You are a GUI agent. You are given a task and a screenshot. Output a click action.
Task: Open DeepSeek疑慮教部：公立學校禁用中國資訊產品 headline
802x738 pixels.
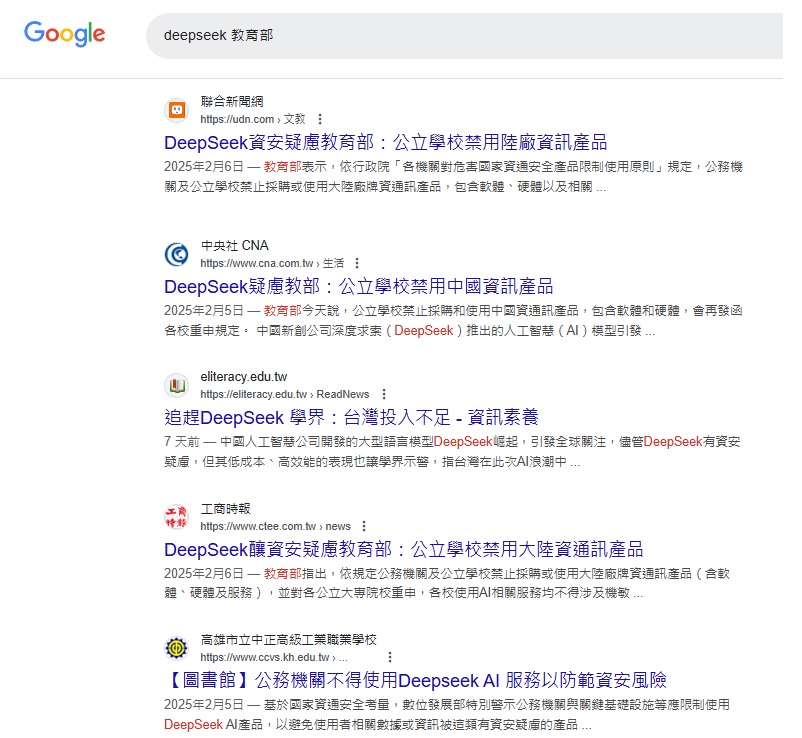359,287
